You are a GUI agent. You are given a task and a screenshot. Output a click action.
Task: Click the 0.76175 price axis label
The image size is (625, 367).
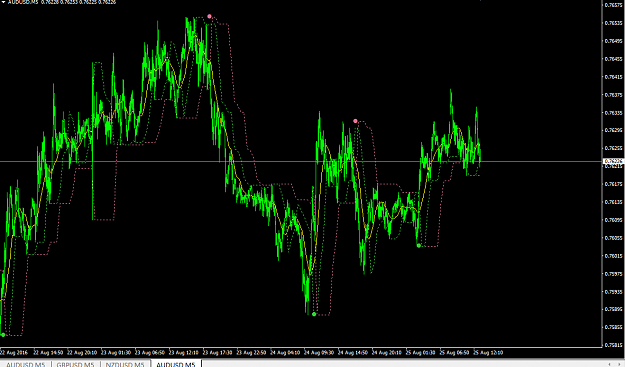(613, 184)
